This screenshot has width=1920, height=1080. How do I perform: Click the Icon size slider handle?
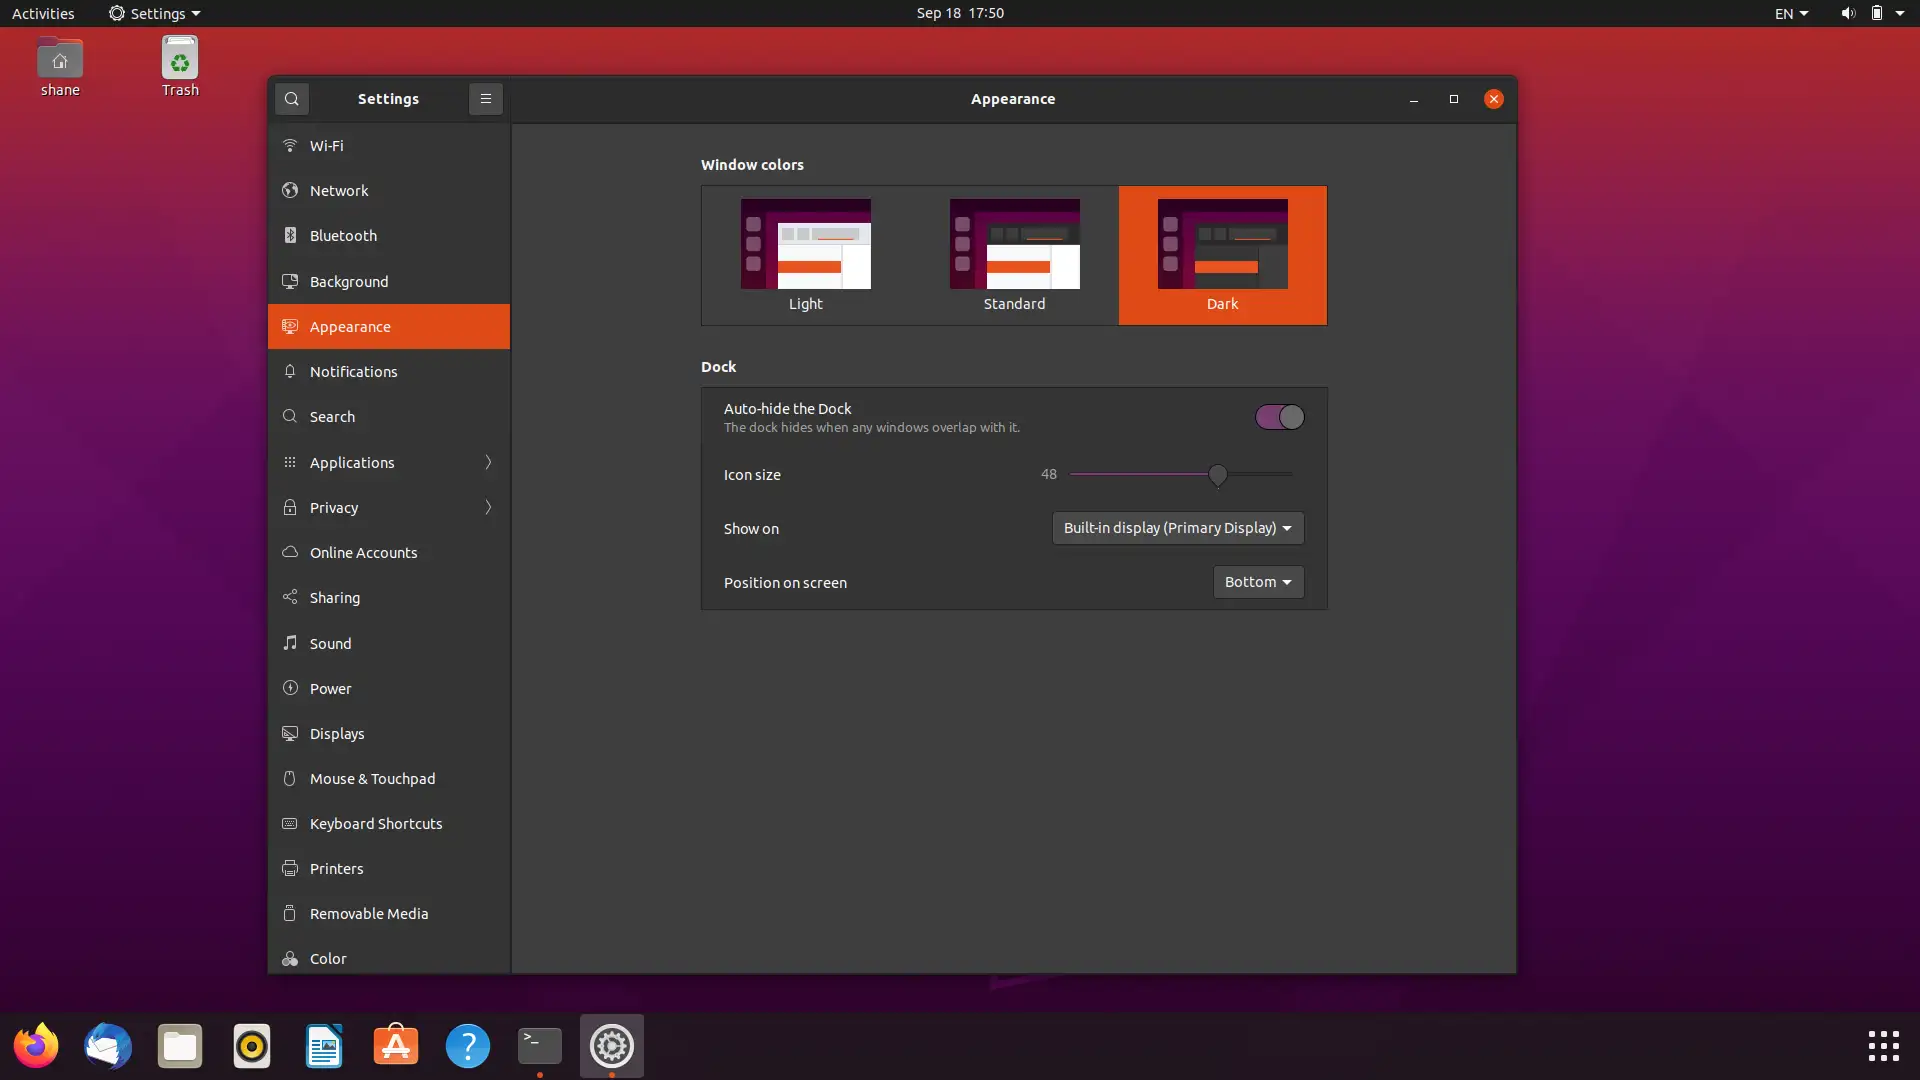[x=1217, y=475]
